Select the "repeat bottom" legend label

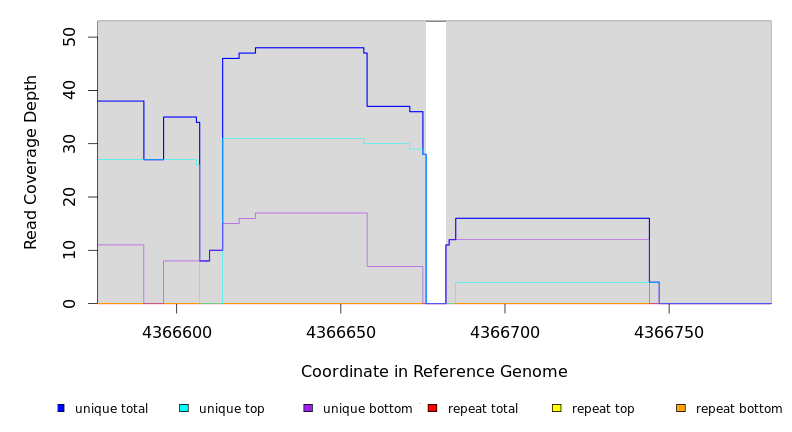pyautogui.click(x=739, y=409)
